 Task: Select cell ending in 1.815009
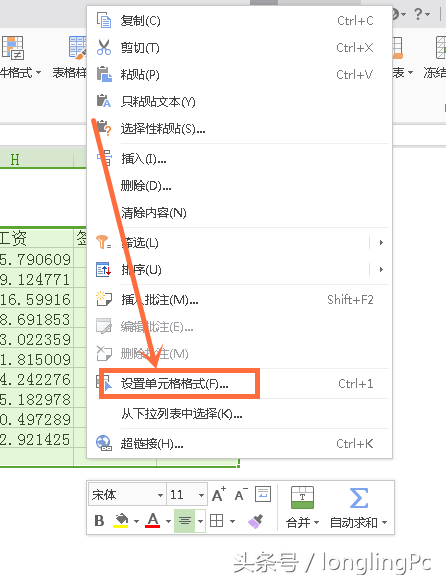(x=37, y=359)
